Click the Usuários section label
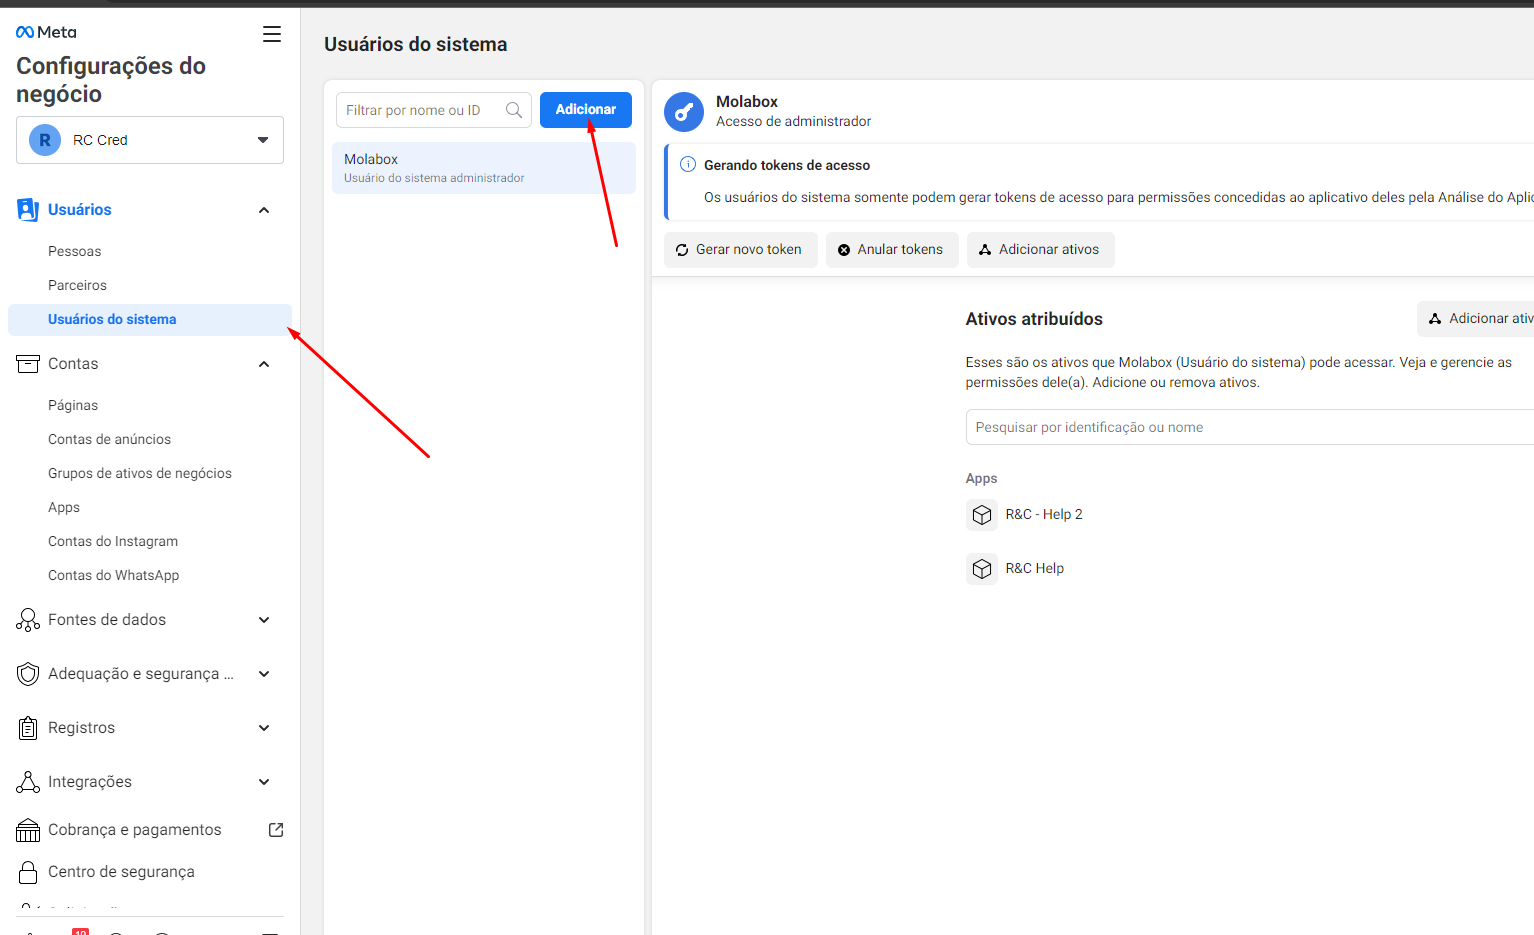This screenshot has width=1534, height=935. pos(80,210)
